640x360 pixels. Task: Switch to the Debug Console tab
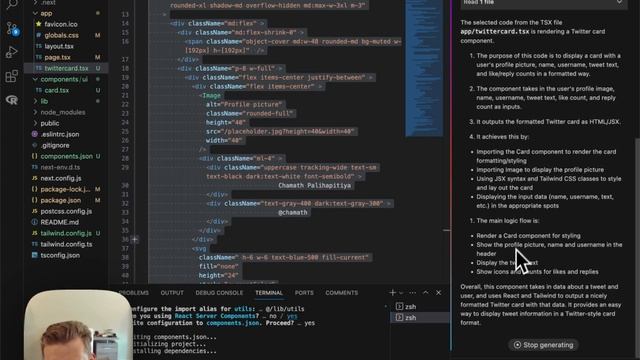(219, 293)
